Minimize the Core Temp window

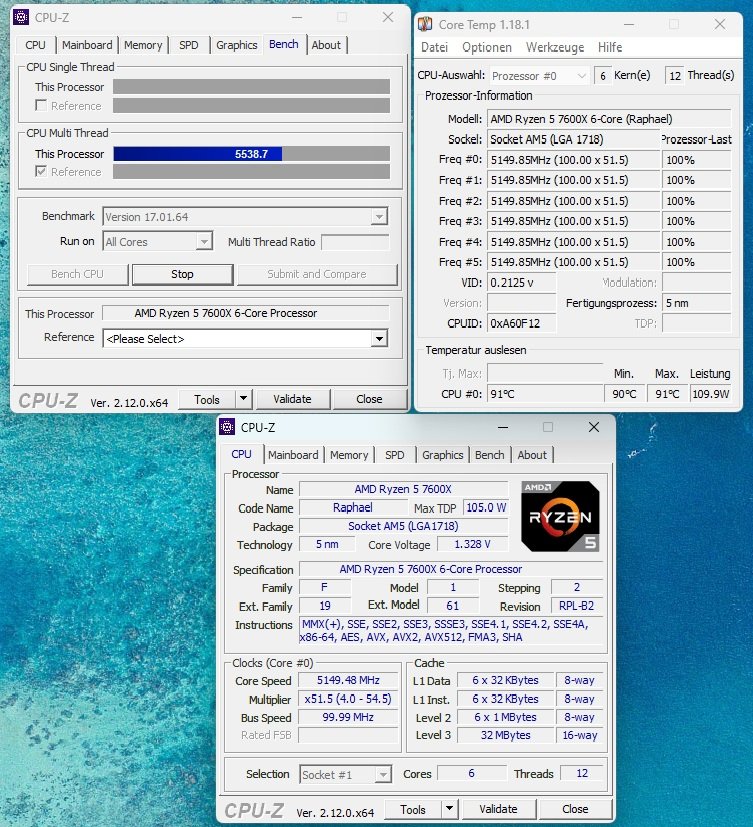tap(629, 24)
